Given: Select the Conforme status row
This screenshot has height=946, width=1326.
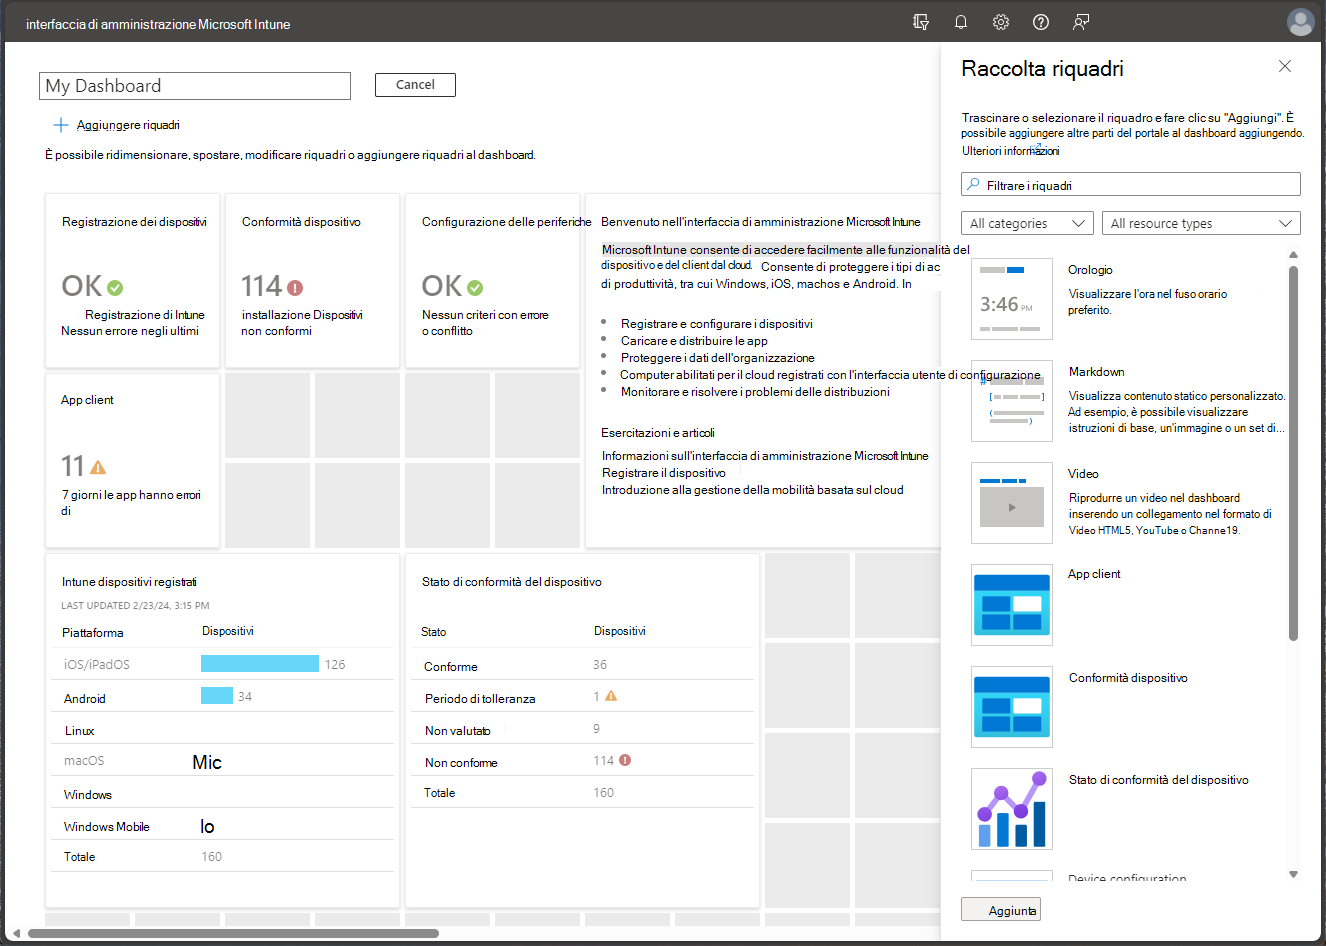Looking at the screenshot, I should point(582,666).
